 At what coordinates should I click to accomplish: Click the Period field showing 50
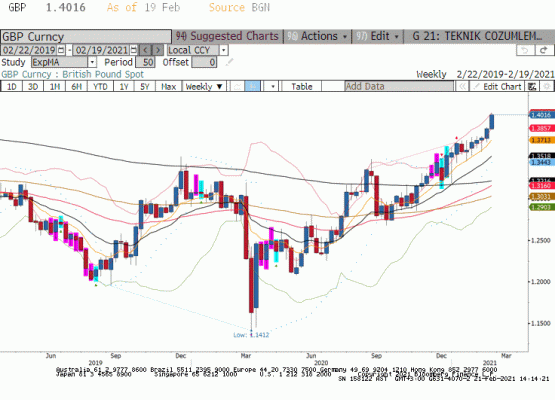point(145,62)
